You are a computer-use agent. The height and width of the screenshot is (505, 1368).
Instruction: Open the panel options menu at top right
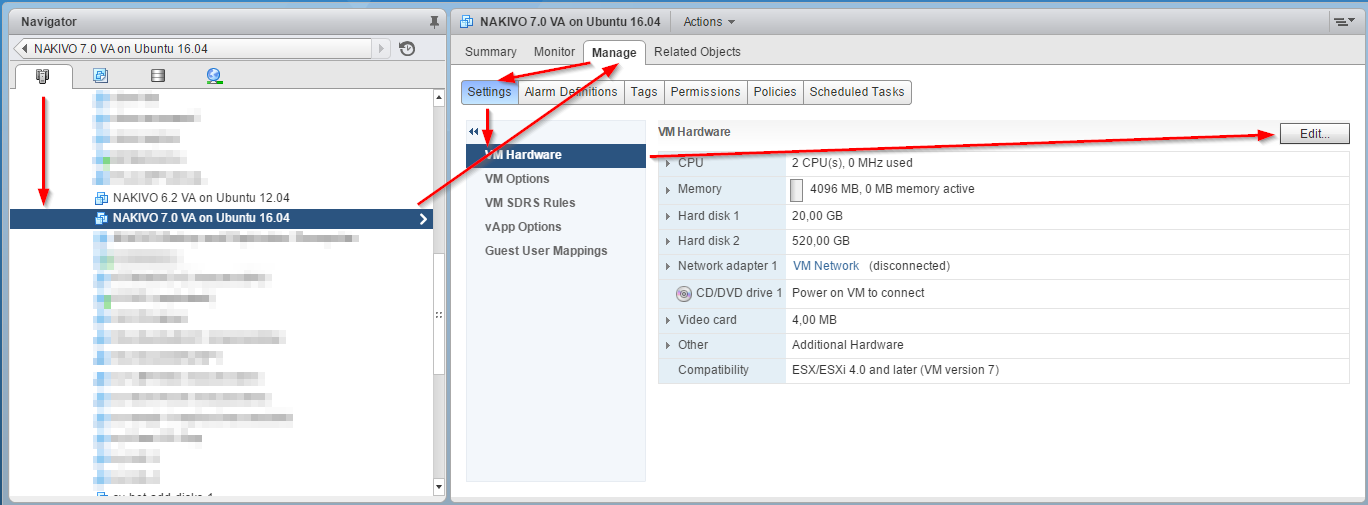pos(1343,21)
